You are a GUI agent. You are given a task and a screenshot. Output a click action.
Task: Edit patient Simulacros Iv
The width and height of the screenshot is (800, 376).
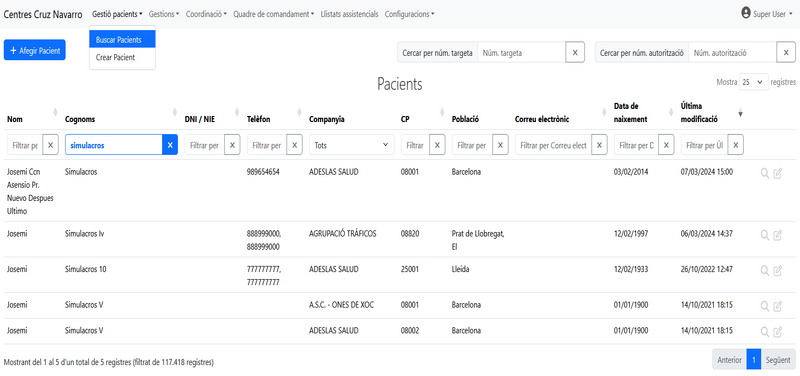tap(778, 235)
